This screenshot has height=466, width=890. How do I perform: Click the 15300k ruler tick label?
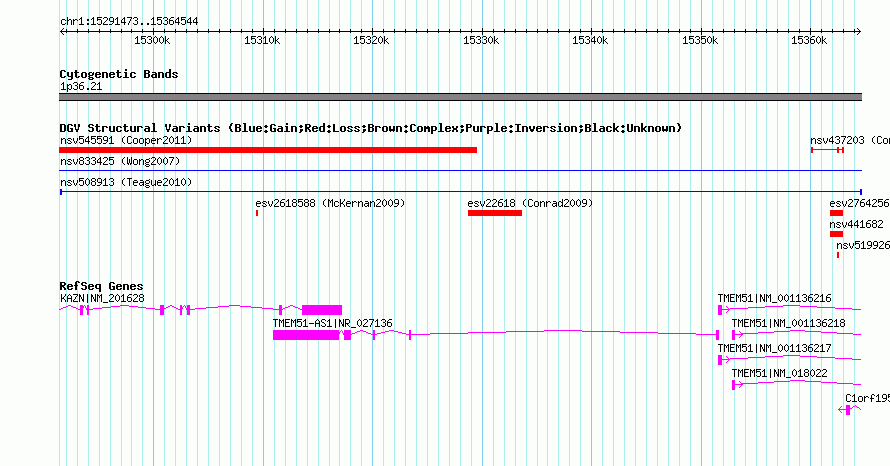(152, 40)
